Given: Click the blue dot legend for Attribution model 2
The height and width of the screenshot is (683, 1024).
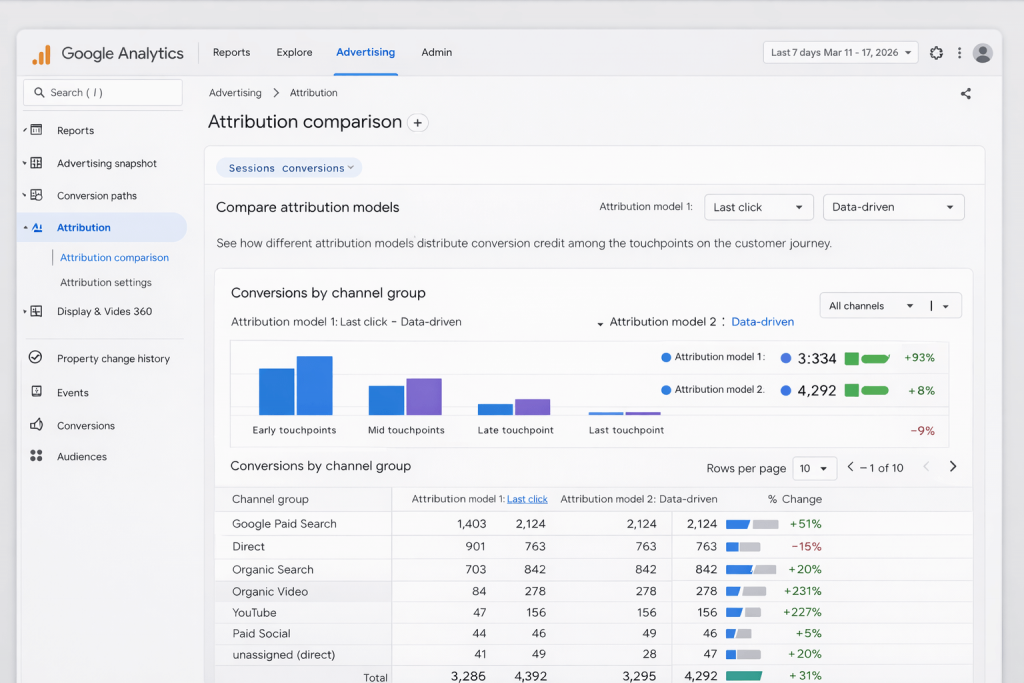Looking at the screenshot, I should coord(665,390).
